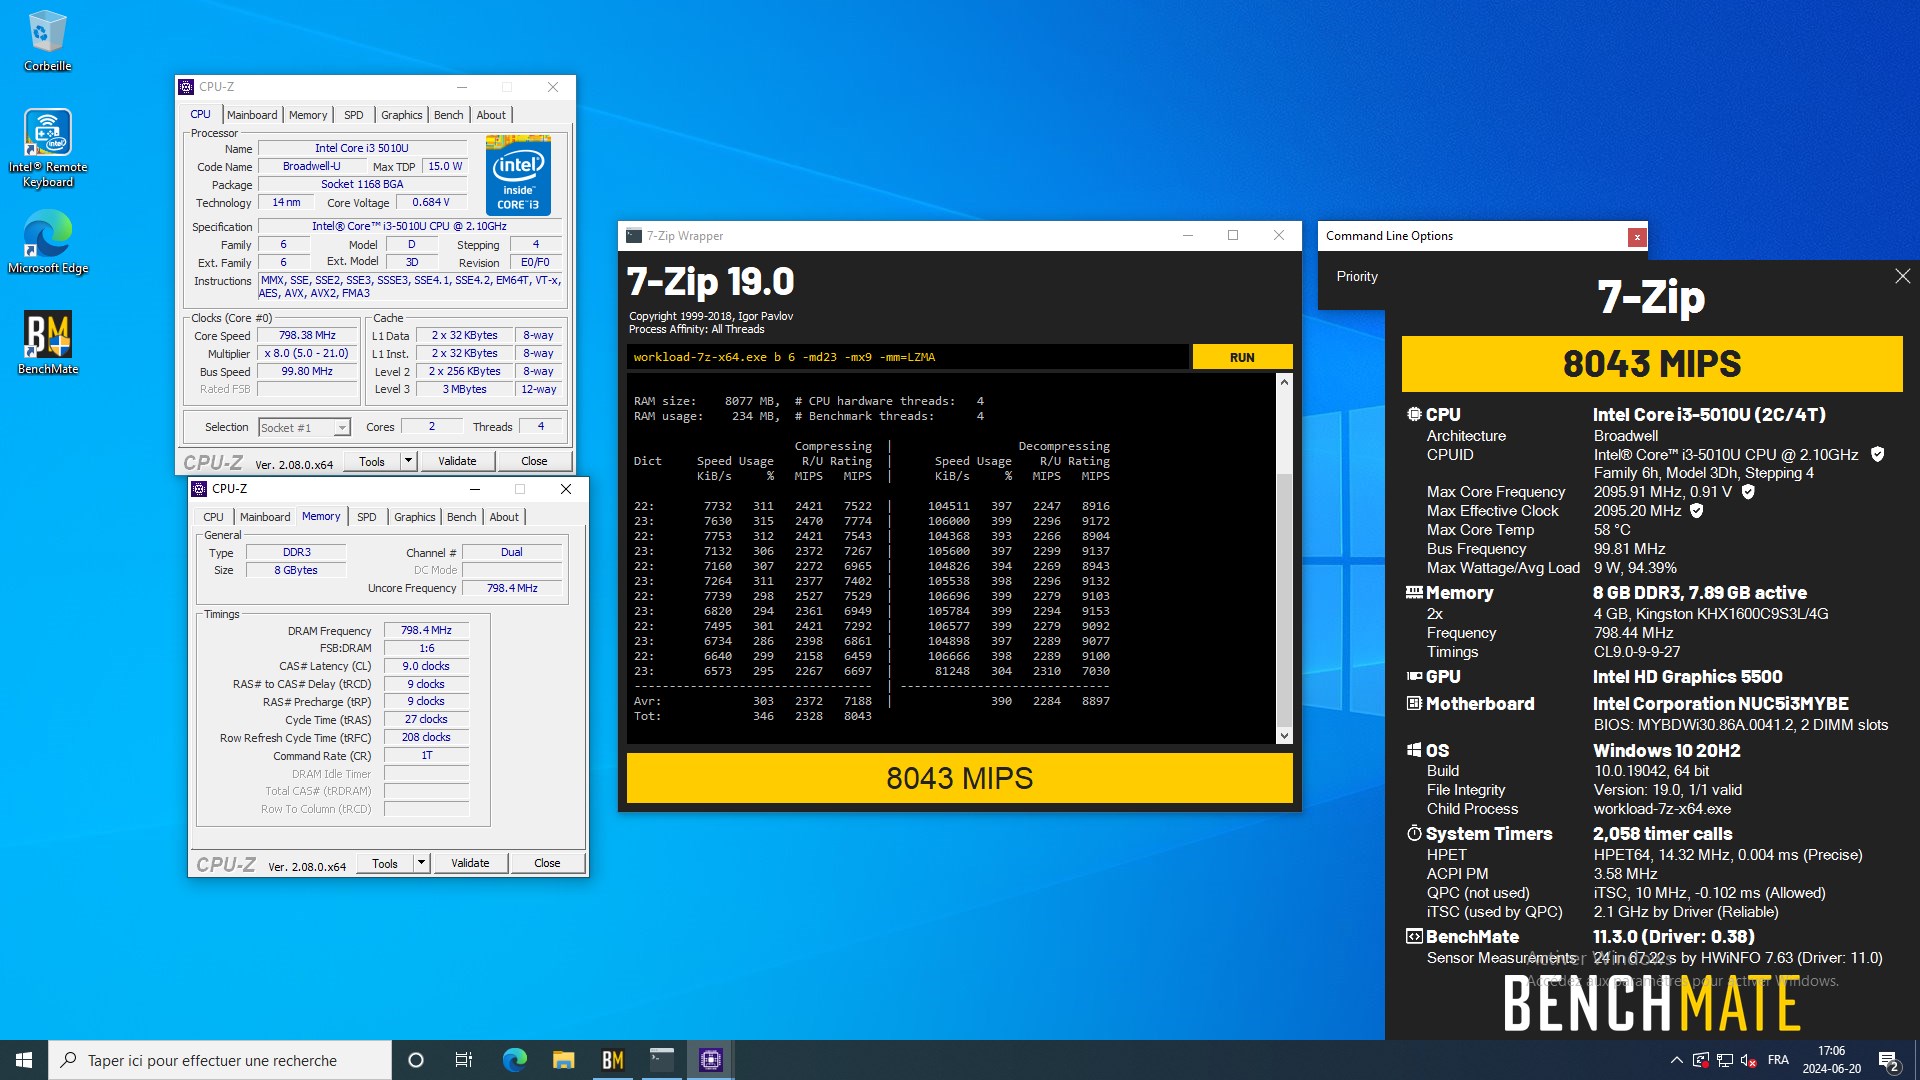Open the Corbeille recycle bin icon
Screen dimensions: 1920x1080
[47, 41]
